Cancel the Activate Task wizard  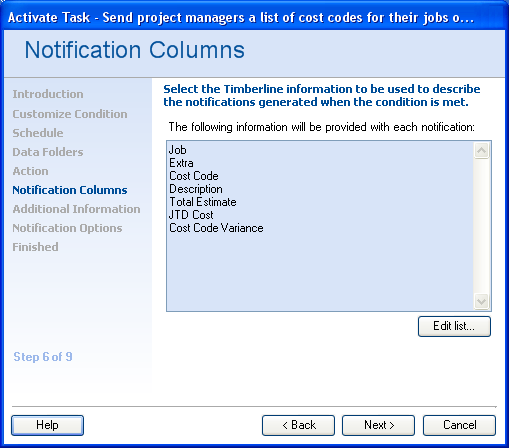pos(459,425)
